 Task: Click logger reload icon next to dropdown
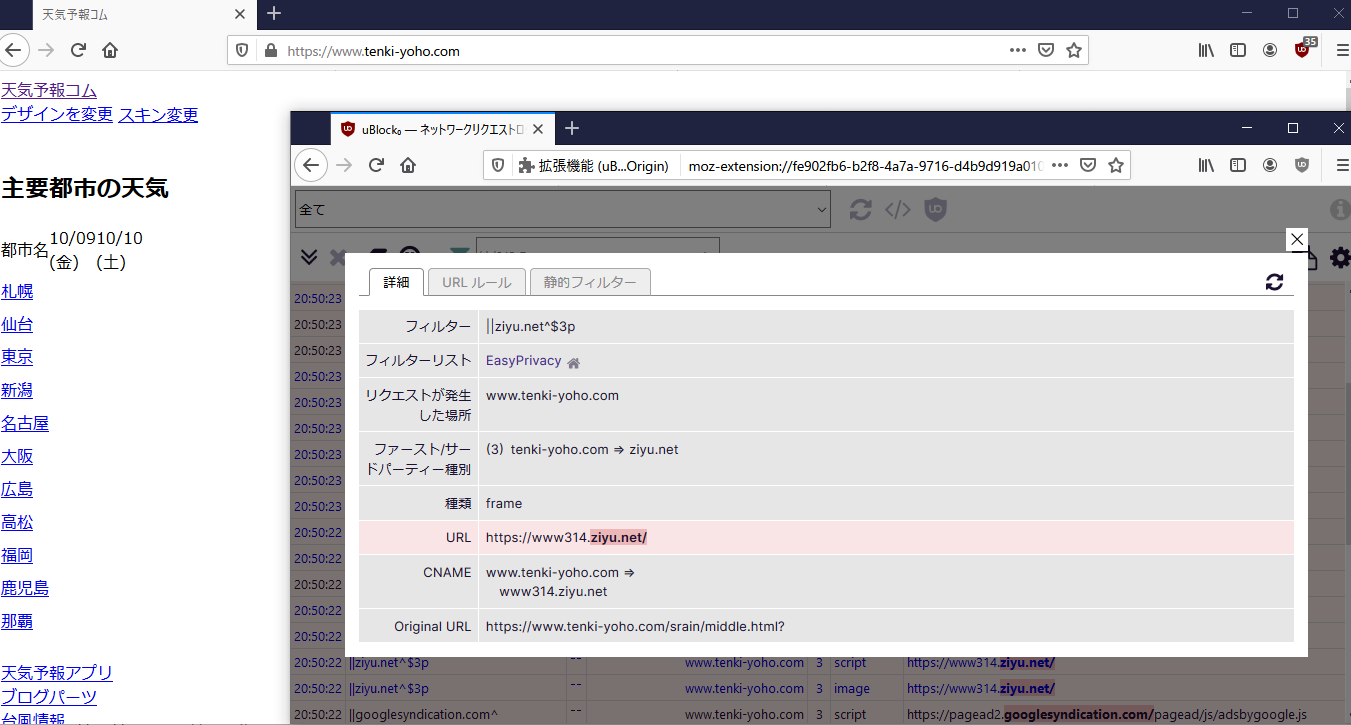(860, 210)
